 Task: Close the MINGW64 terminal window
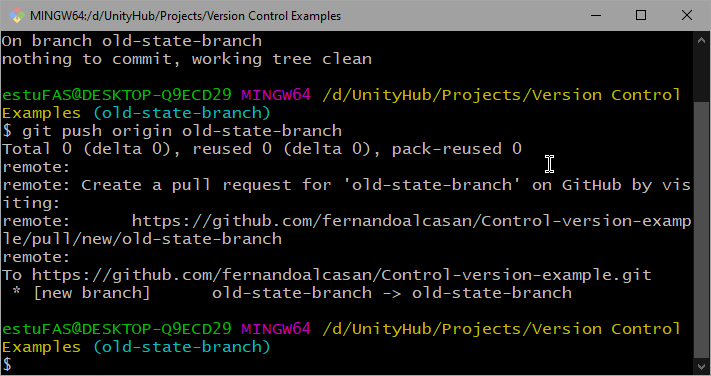pos(687,15)
